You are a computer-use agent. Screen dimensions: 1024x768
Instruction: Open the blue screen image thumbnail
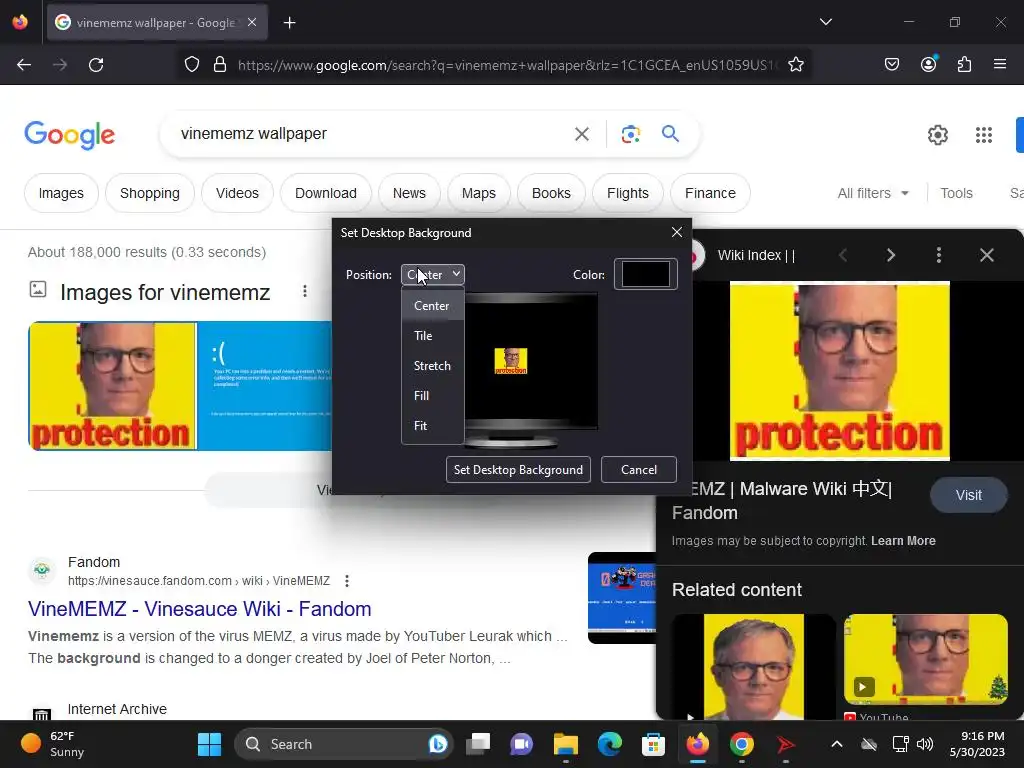click(x=264, y=386)
